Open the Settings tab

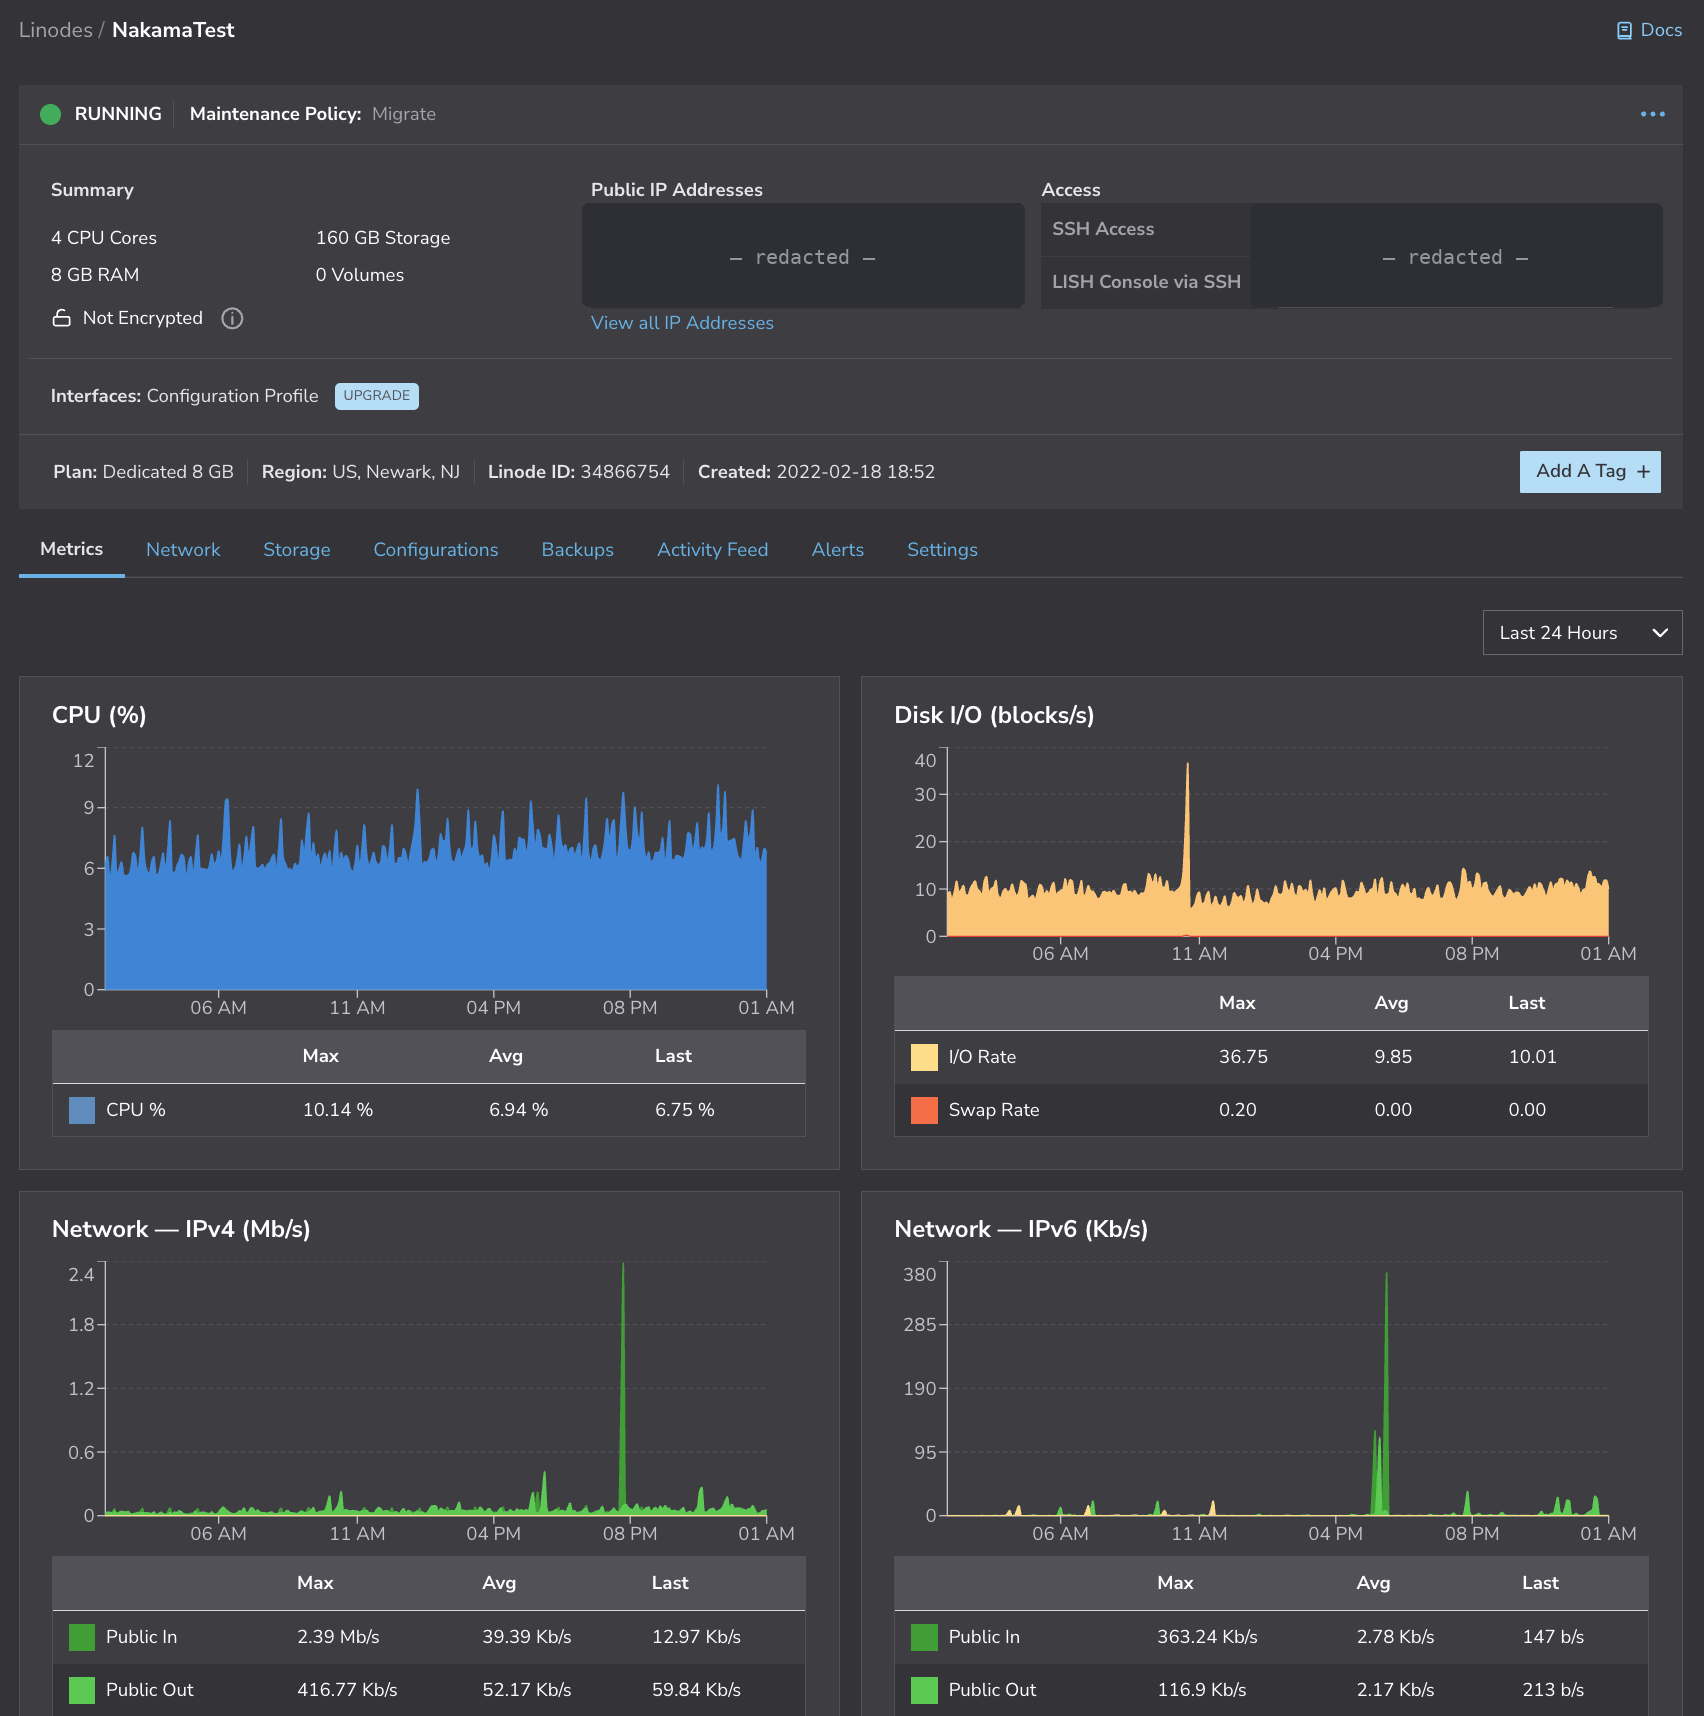pos(942,550)
